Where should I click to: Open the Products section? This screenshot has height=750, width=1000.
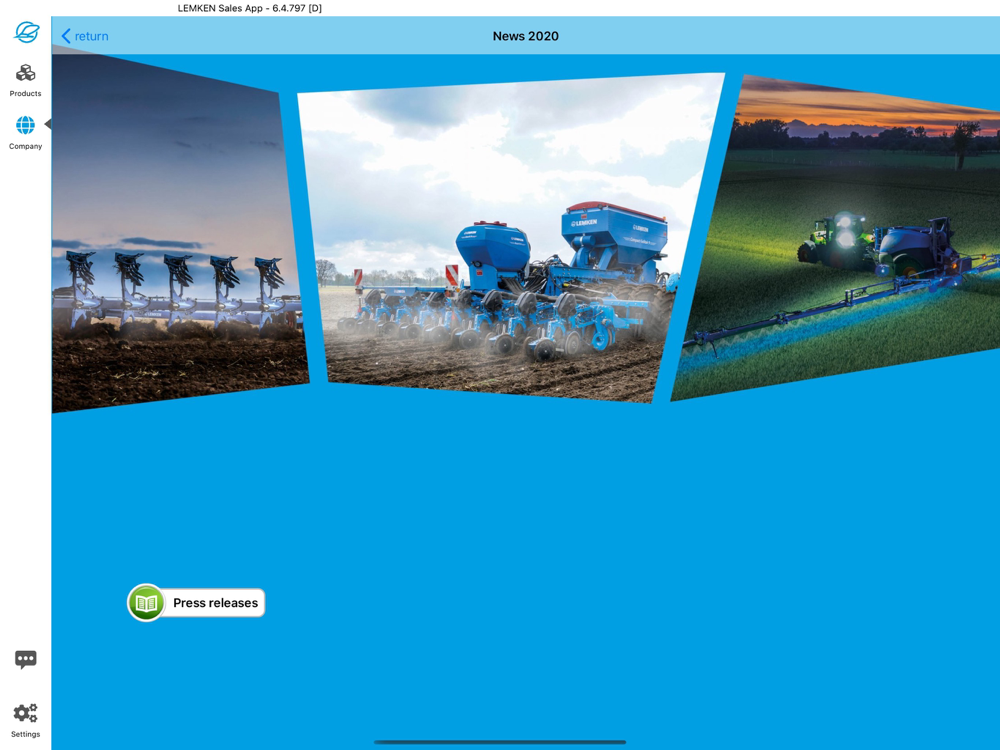[x=26, y=80]
